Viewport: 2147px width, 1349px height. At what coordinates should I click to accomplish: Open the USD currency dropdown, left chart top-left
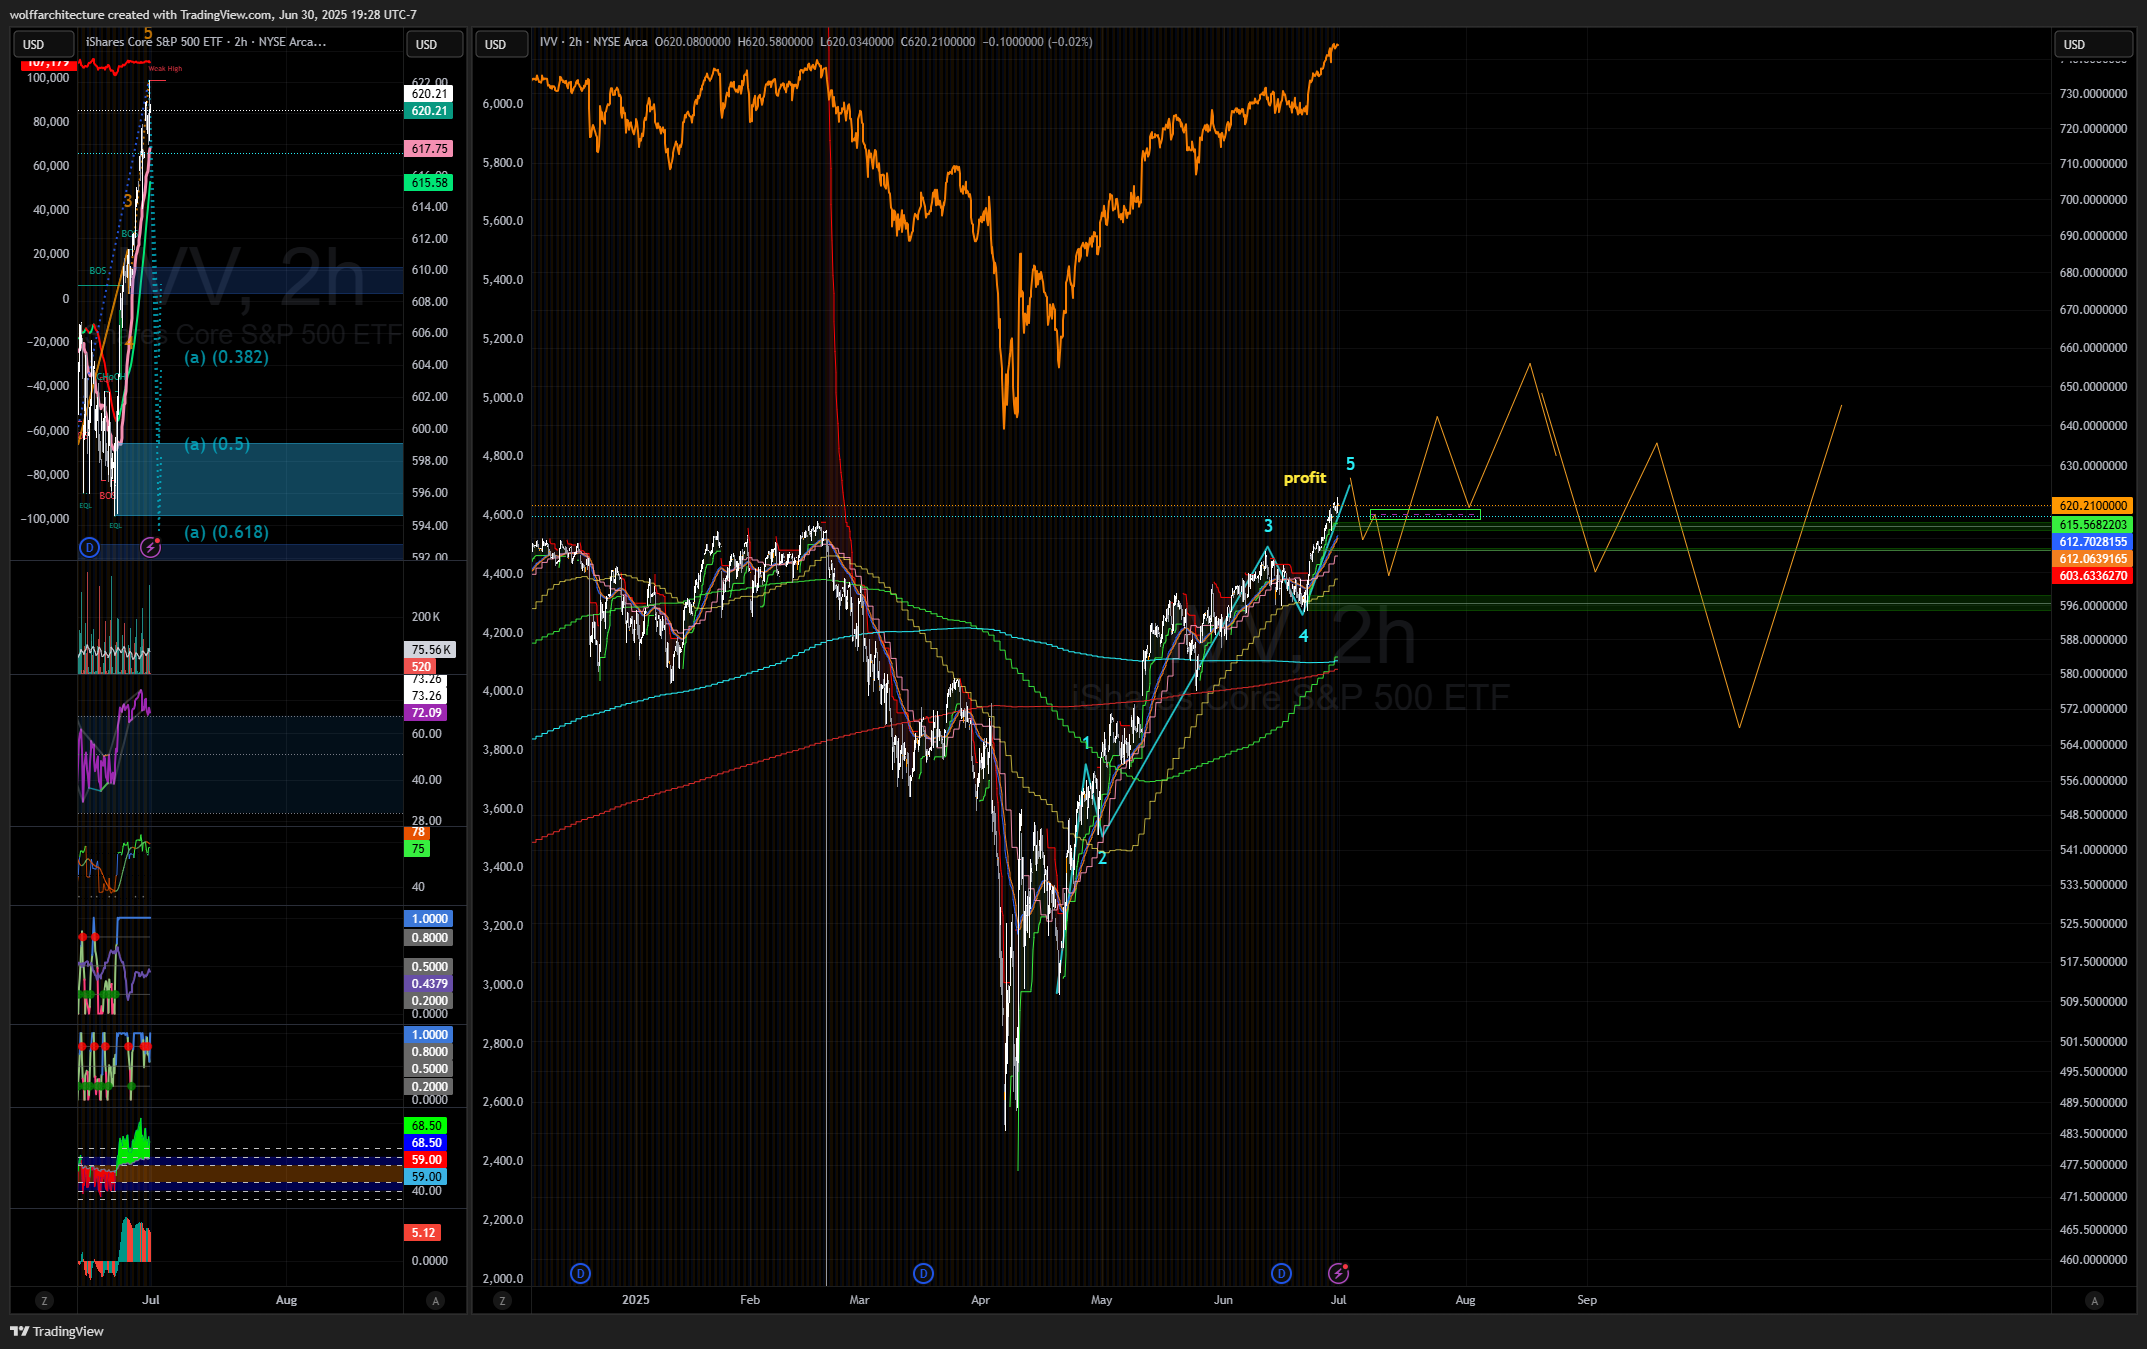[x=43, y=44]
